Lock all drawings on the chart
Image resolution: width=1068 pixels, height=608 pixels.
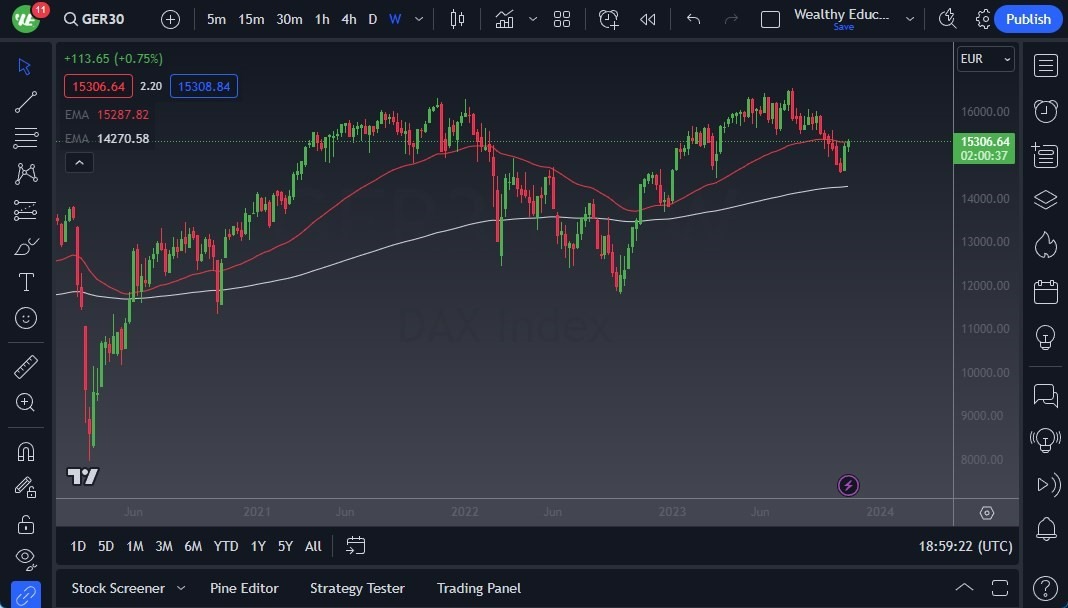(26, 523)
